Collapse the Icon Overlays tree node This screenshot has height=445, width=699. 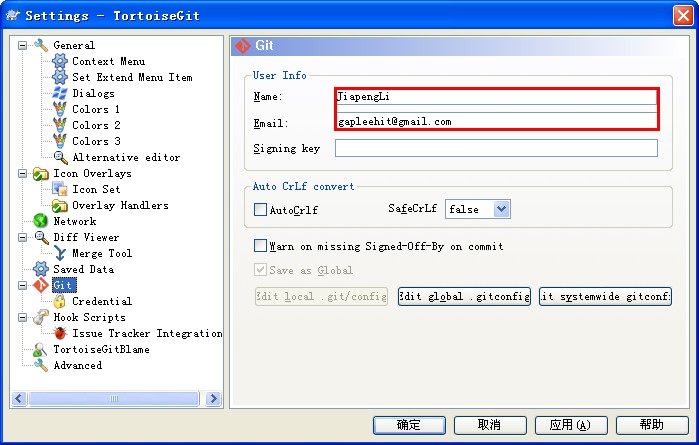[23, 174]
